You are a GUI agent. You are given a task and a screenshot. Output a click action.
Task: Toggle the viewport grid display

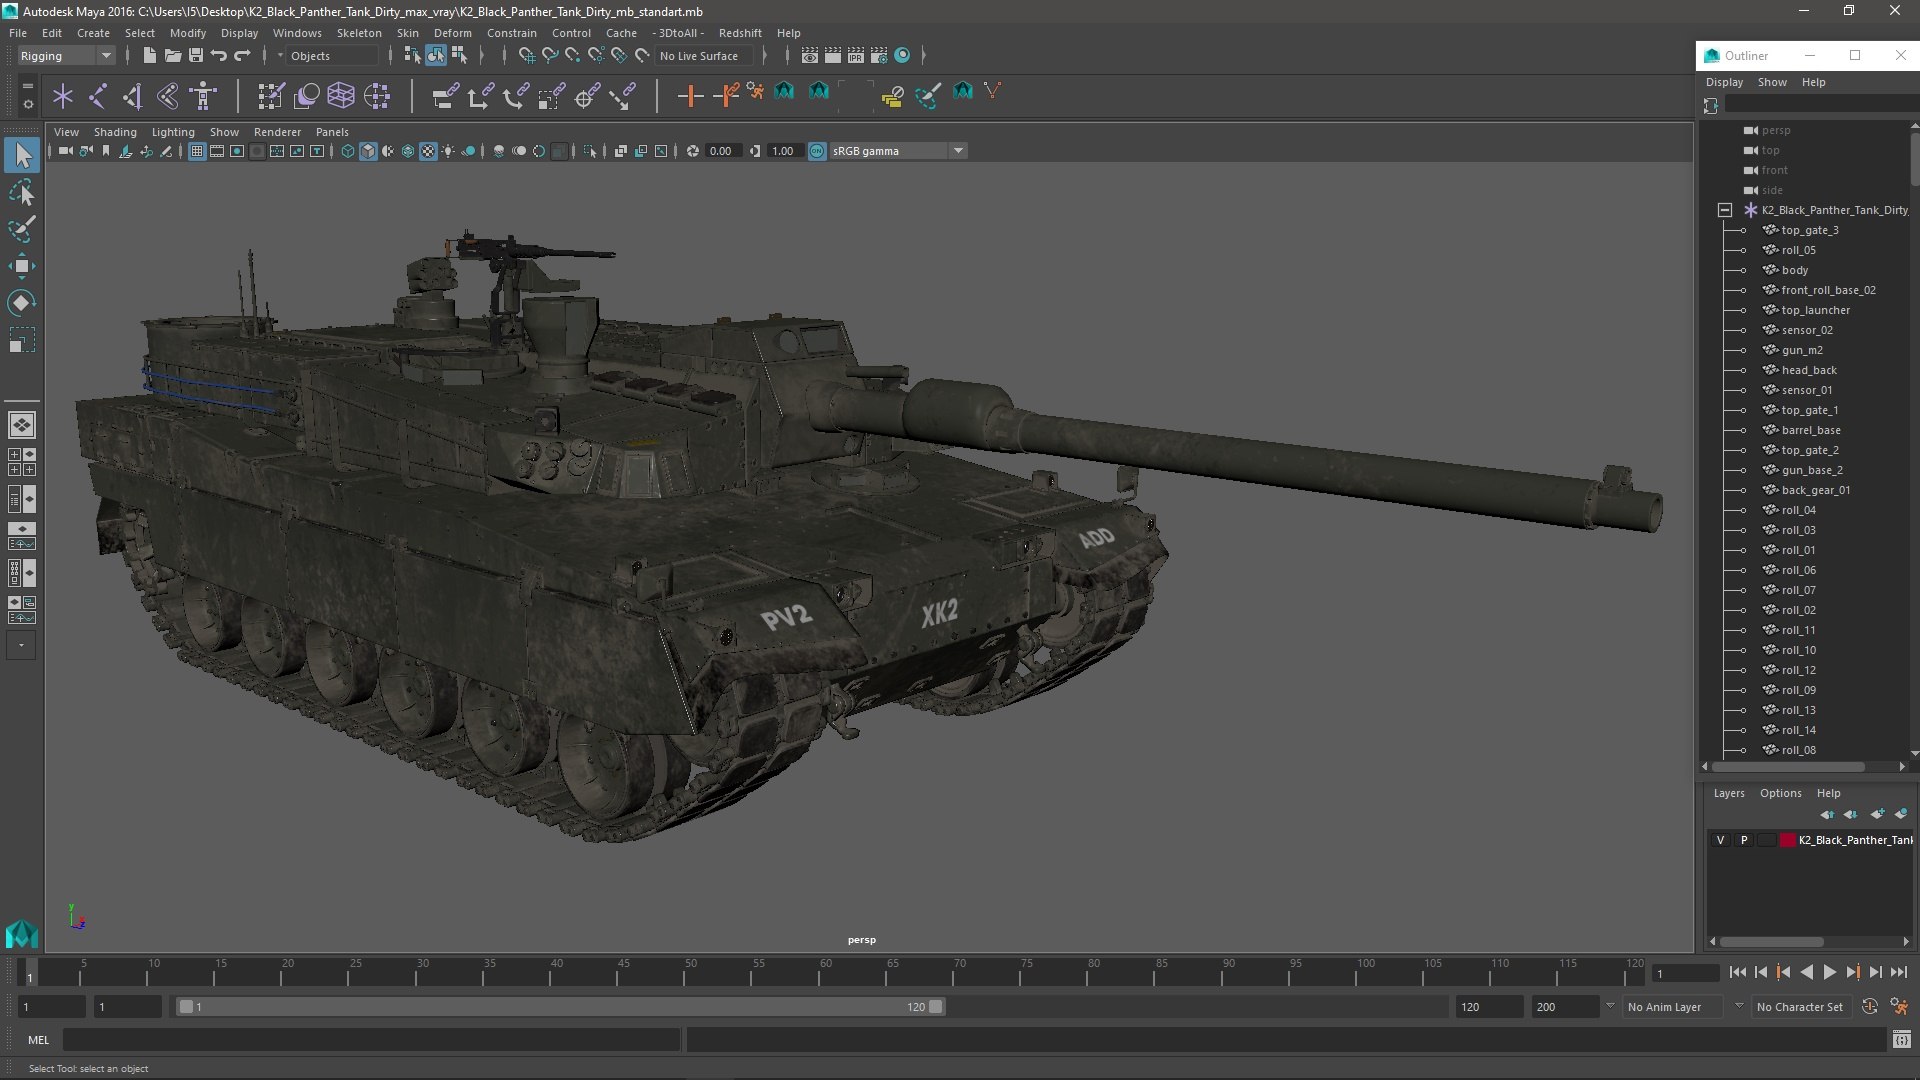(x=197, y=151)
